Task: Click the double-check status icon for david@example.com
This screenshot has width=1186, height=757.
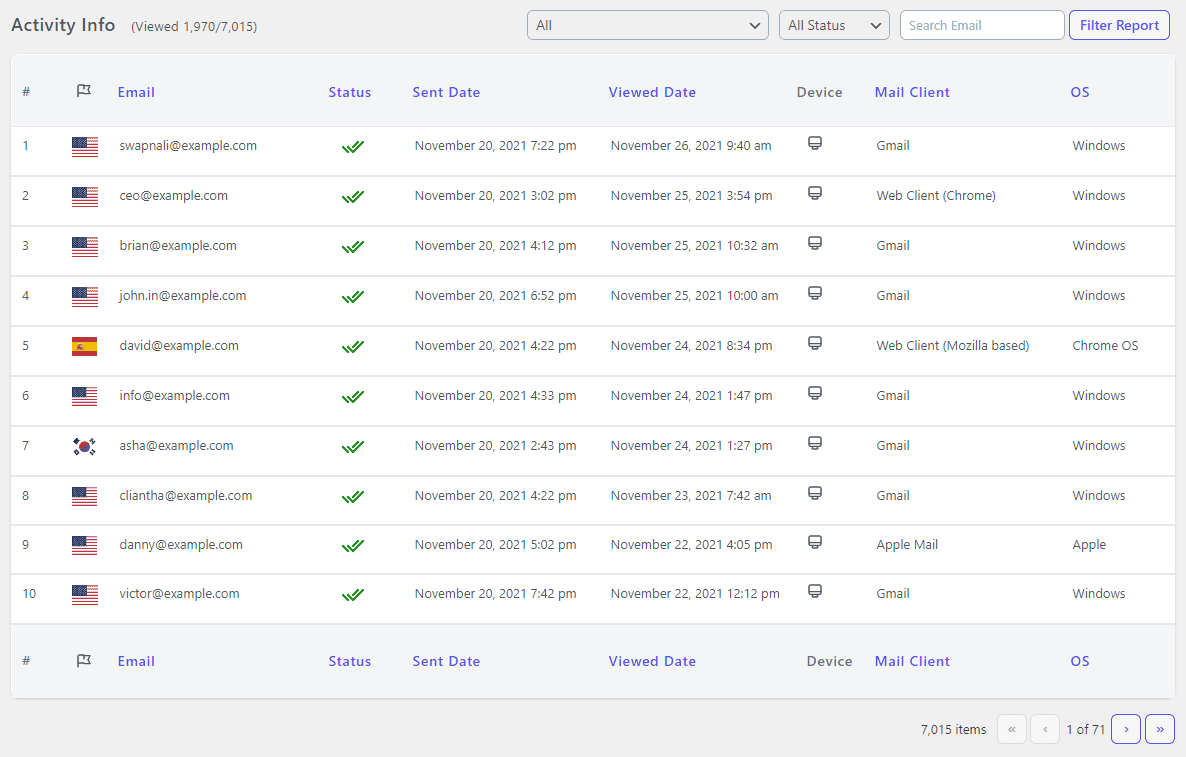Action: click(352, 346)
